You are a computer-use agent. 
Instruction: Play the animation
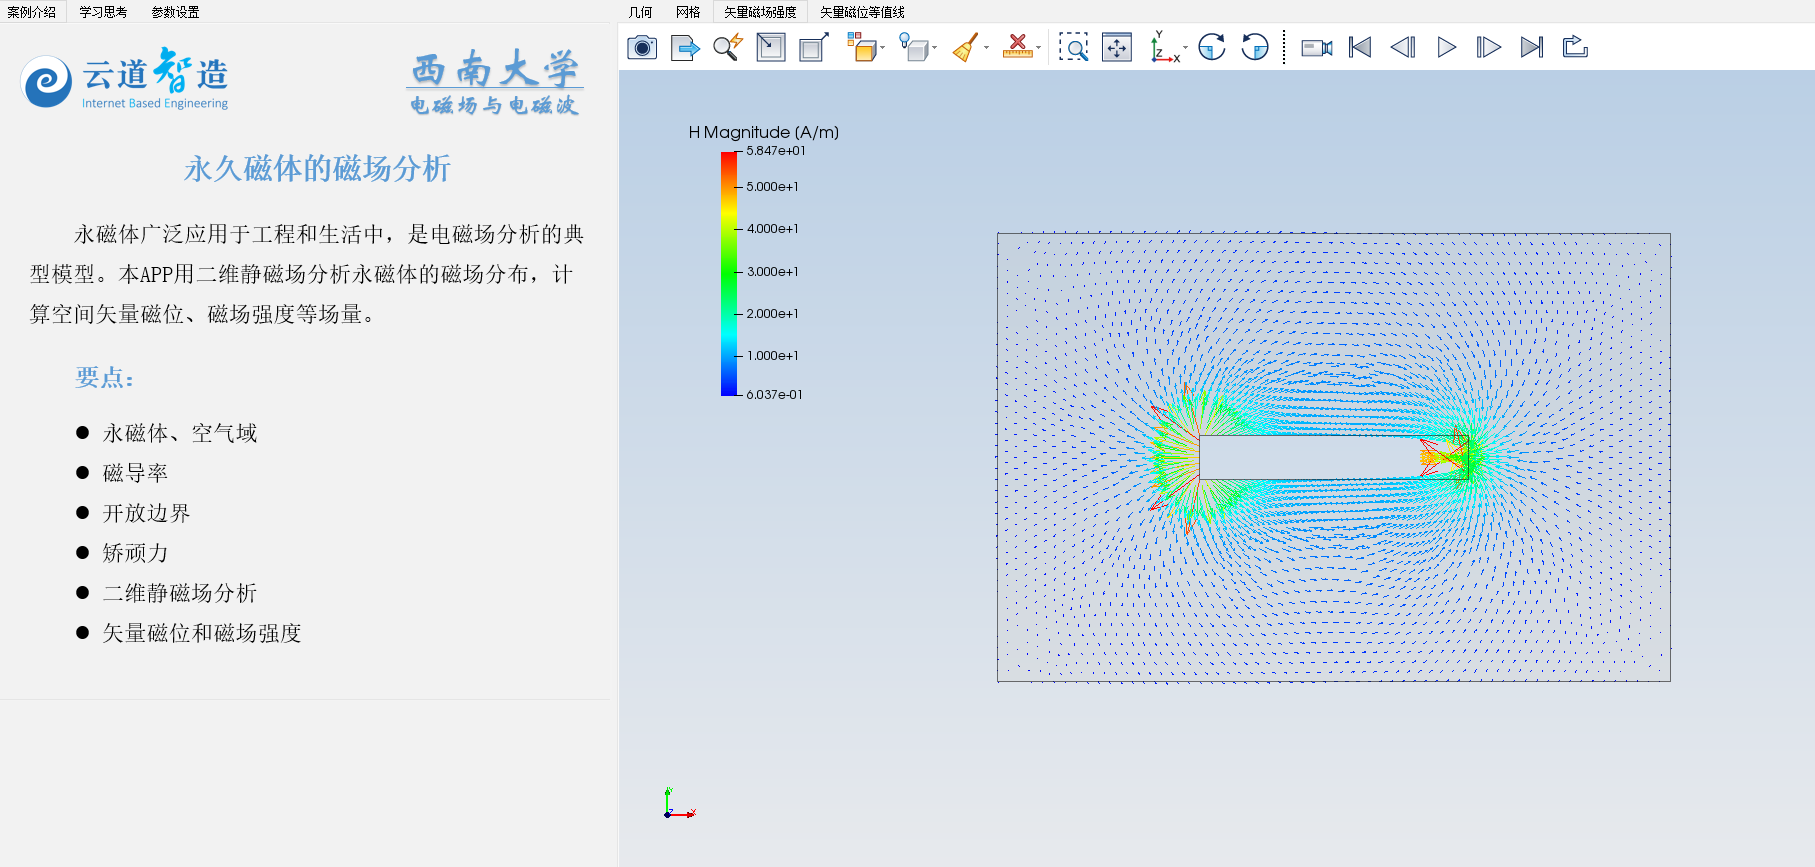coord(1446,47)
